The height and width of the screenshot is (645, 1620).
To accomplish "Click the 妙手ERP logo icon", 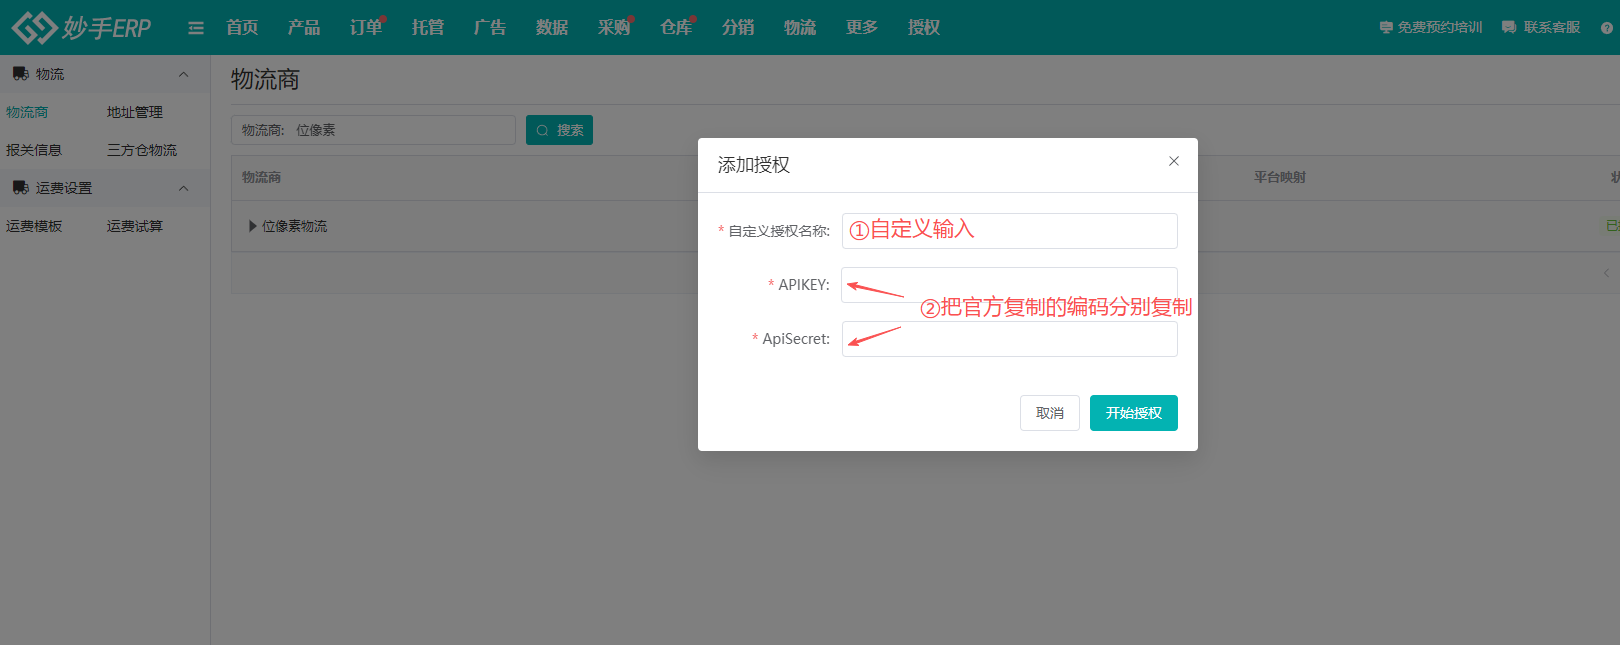I will [33, 27].
